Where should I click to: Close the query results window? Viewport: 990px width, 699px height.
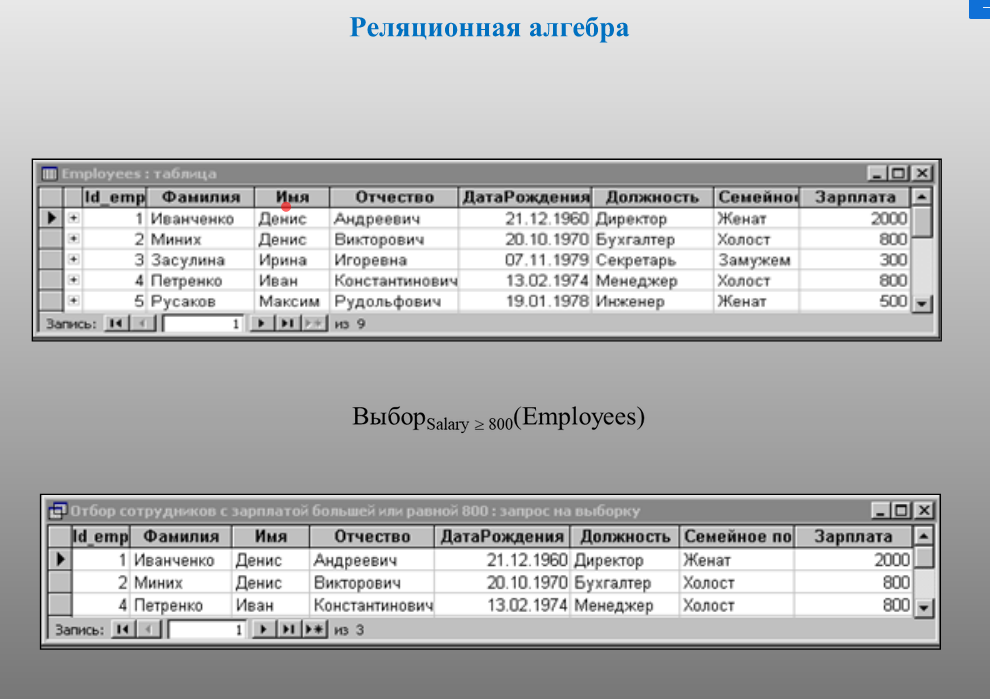click(x=924, y=510)
